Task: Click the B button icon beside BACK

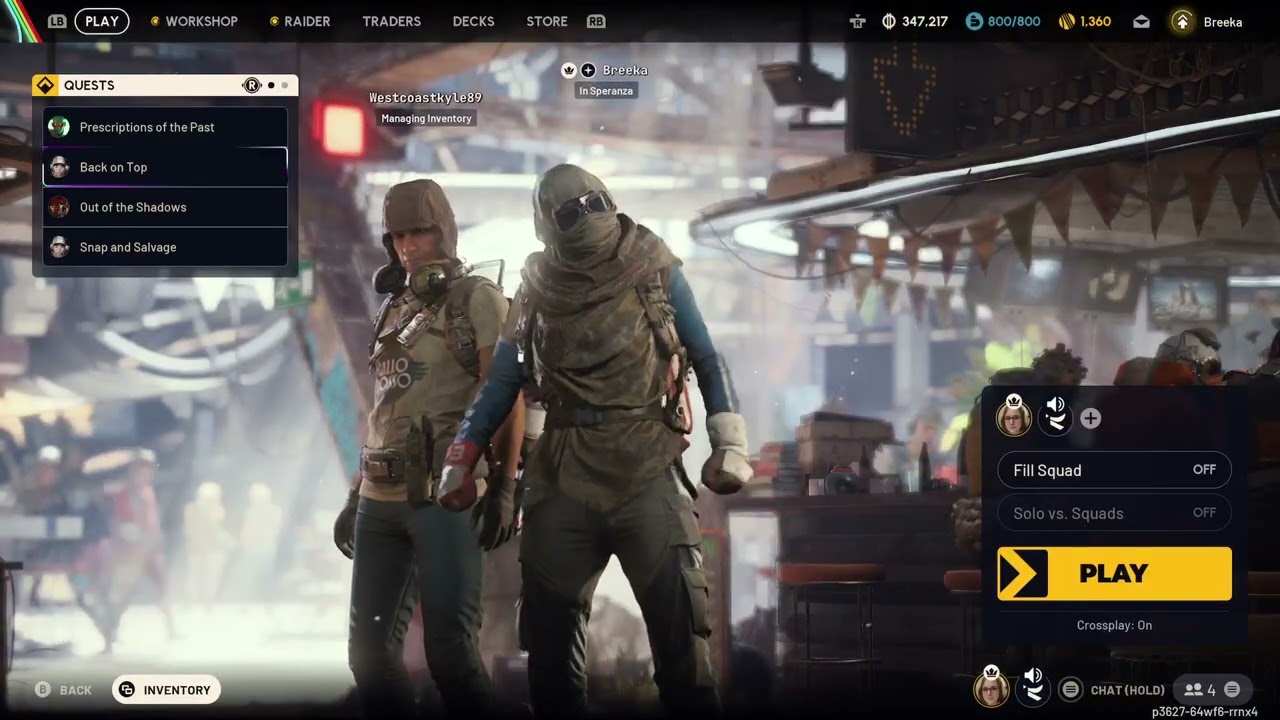Action: 43,690
